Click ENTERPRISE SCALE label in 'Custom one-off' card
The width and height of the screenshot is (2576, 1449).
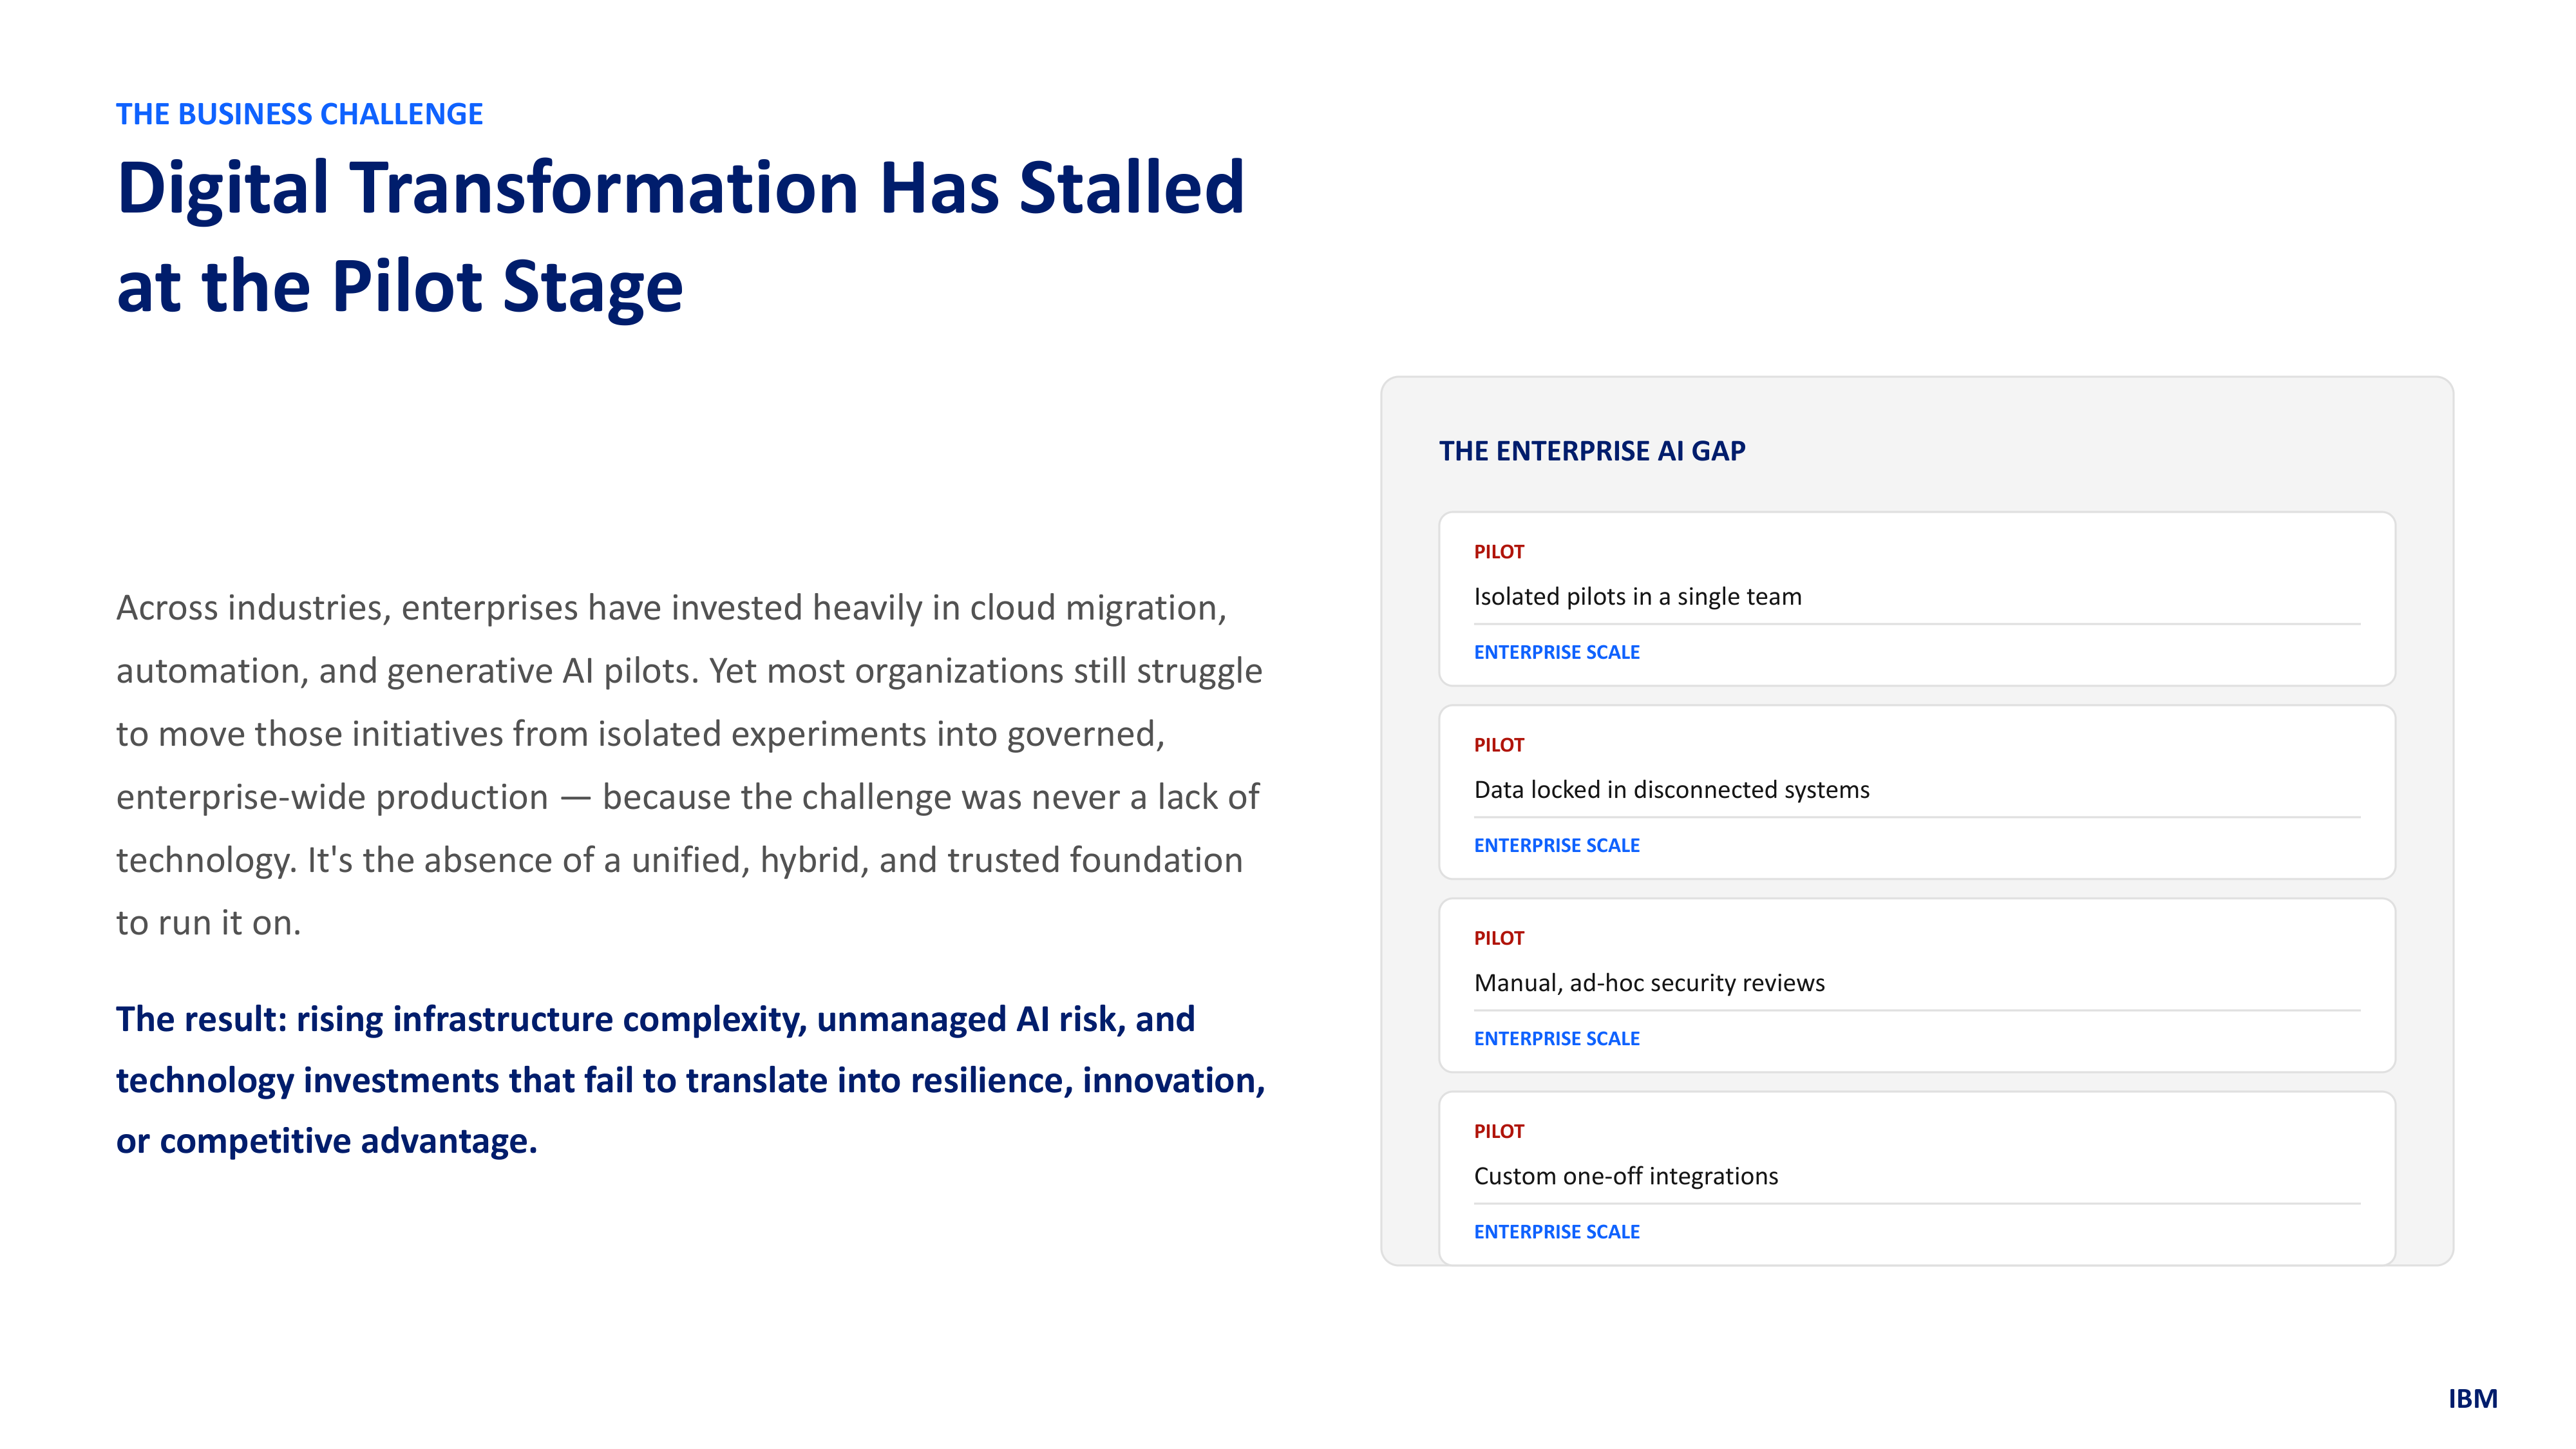coord(1557,1231)
